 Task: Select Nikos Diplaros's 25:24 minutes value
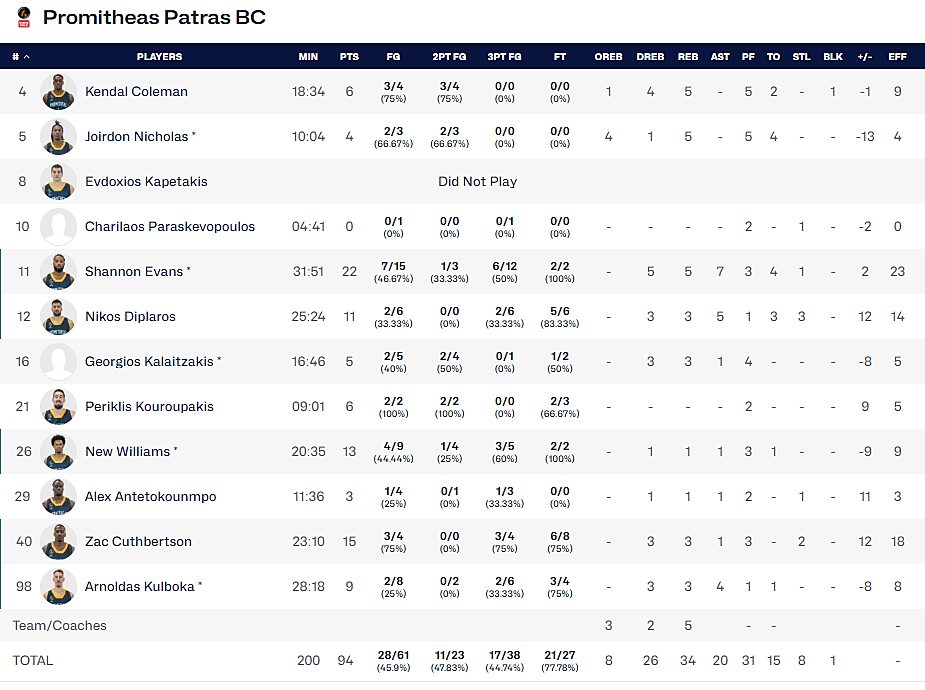(x=308, y=317)
